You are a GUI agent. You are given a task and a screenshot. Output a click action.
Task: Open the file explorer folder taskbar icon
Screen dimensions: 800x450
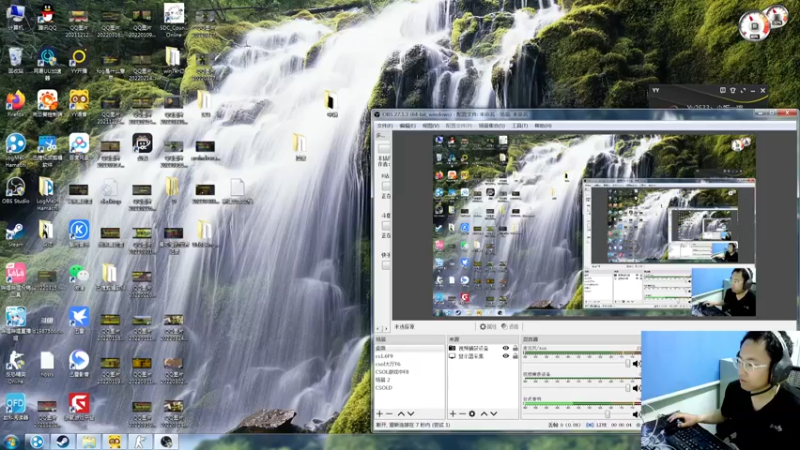coord(89,441)
